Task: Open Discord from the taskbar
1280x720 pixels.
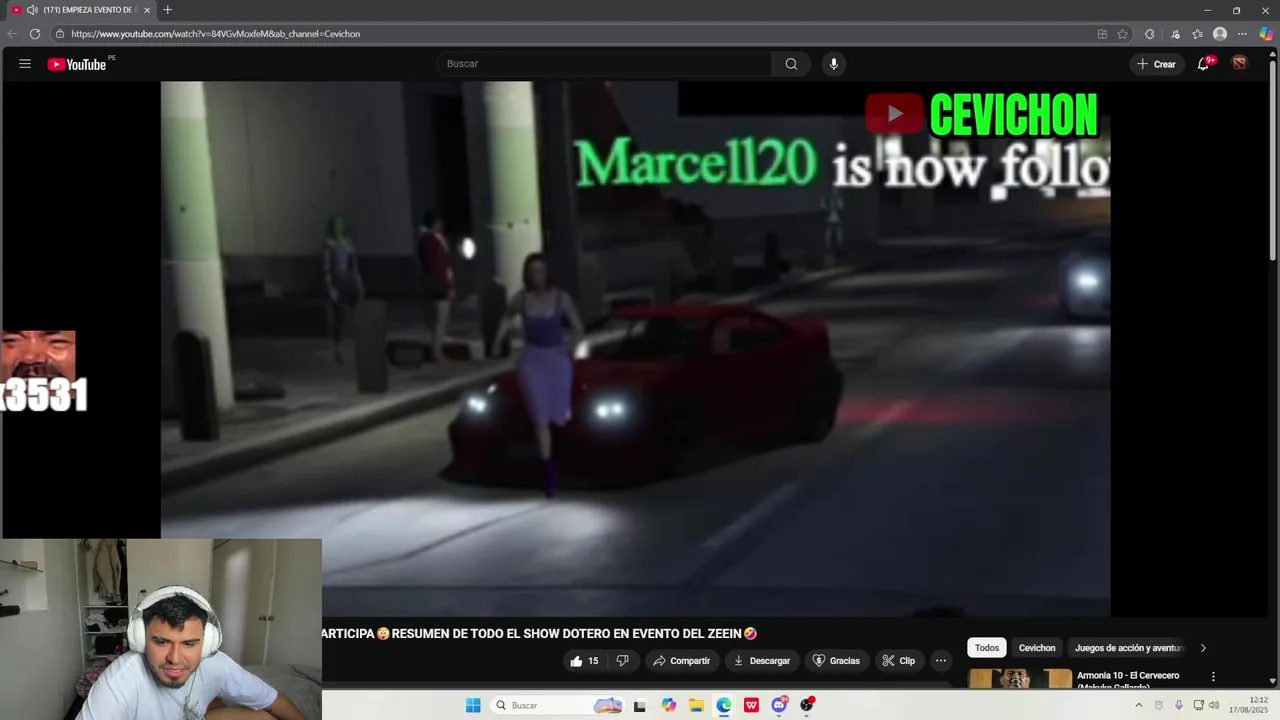Action: click(x=779, y=705)
